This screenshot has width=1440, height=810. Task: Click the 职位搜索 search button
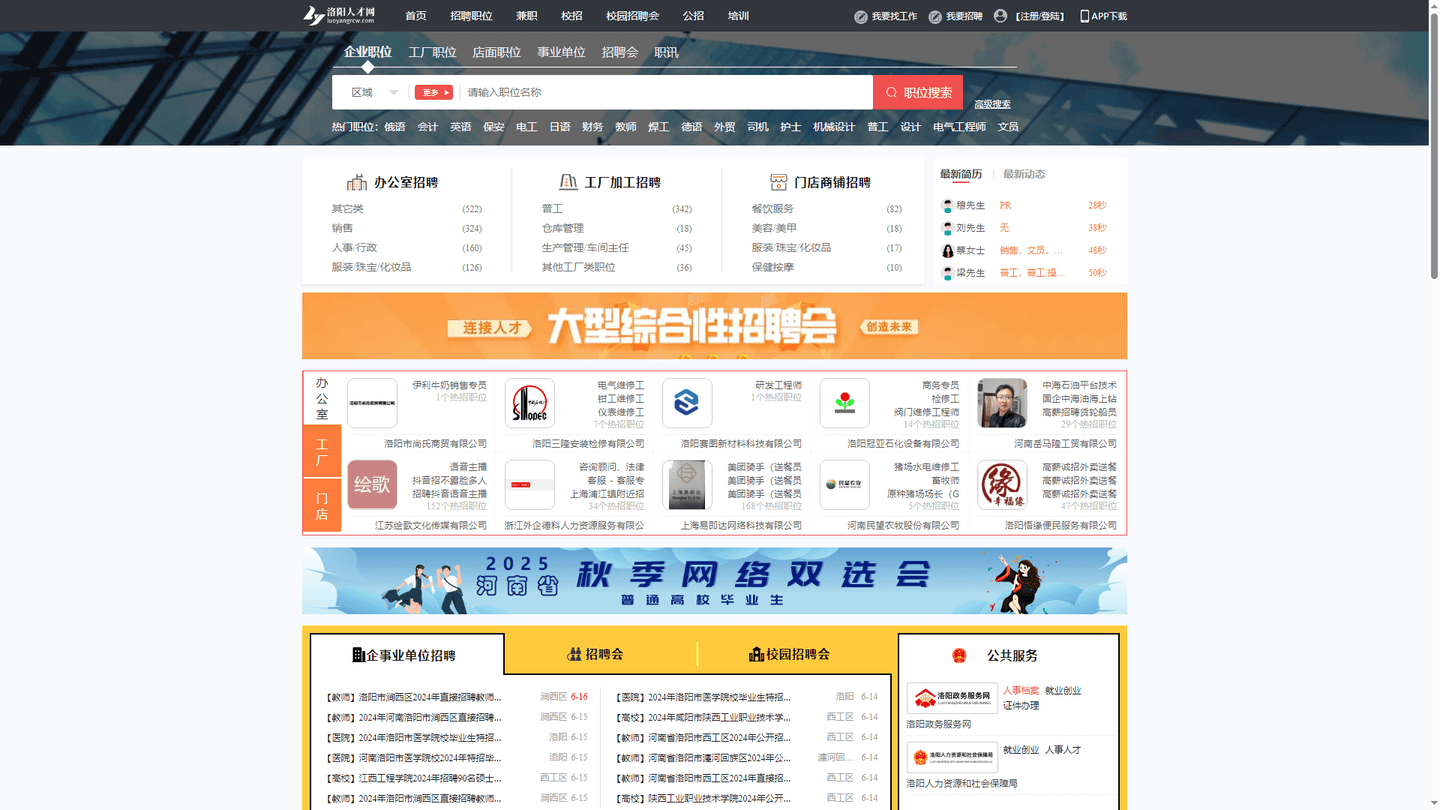click(x=918, y=92)
